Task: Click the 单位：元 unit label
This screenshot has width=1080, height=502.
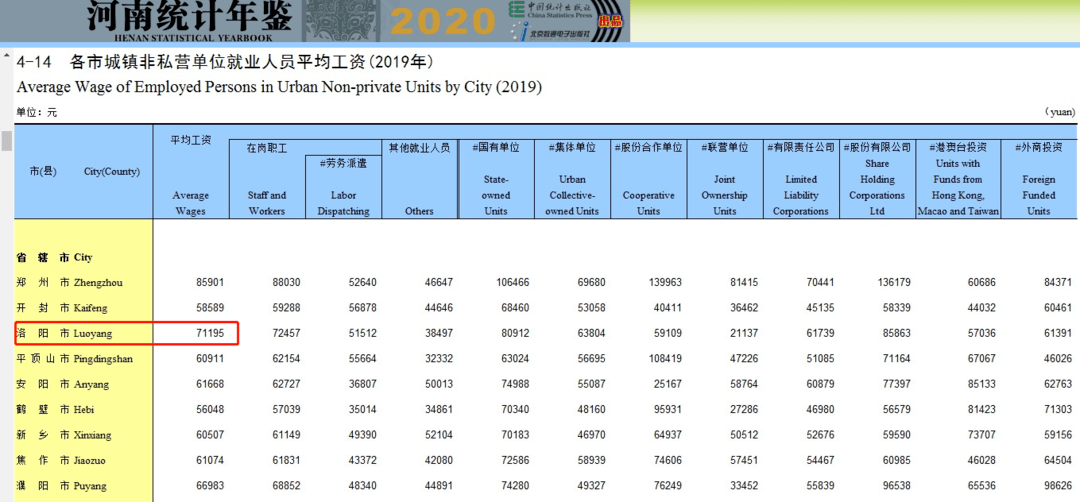Action: pos(37,112)
